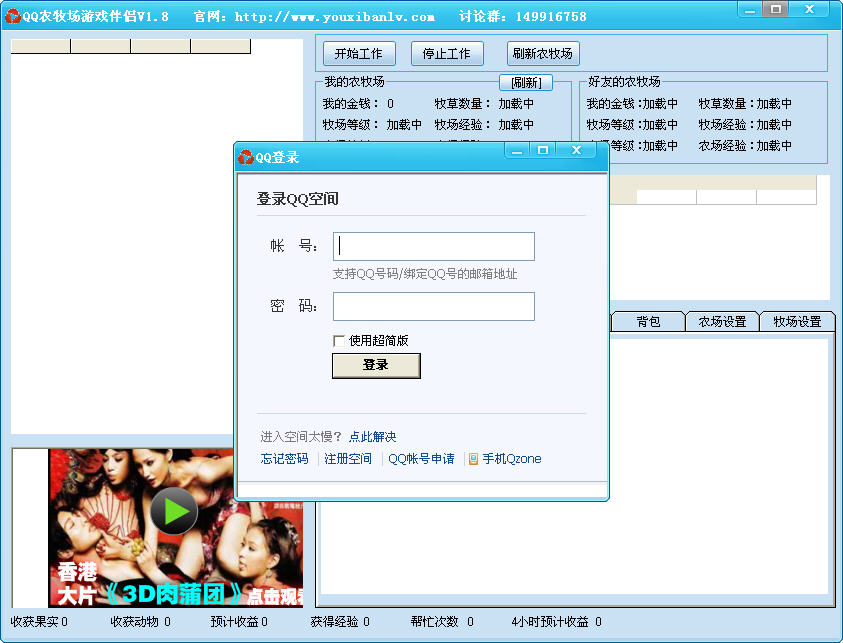Click the 4小时预计收益 0 status text
Viewport: 843px width, 643px height.
pos(556,622)
